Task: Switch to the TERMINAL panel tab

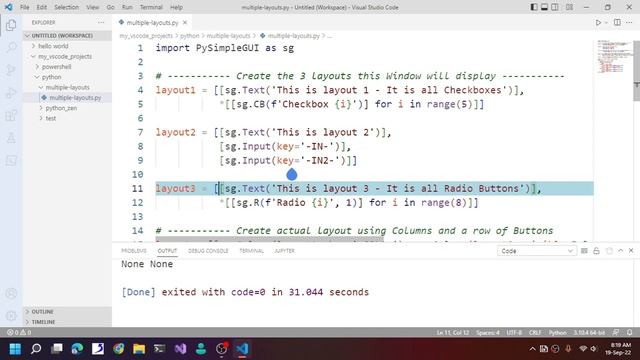Action: tap(251, 251)
